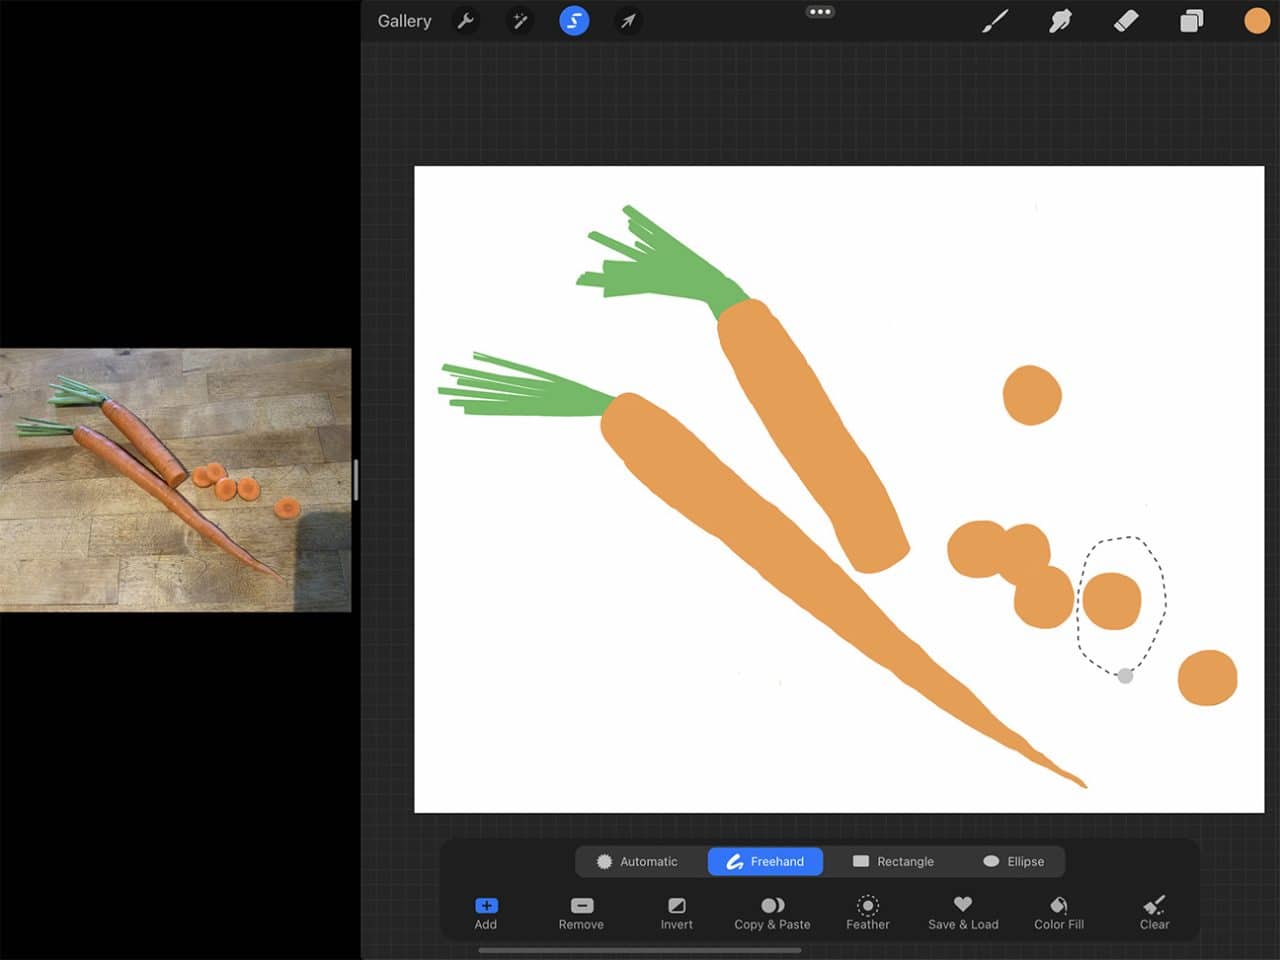Invert the current selection
1280x960 pixels.
click(676, 912)
